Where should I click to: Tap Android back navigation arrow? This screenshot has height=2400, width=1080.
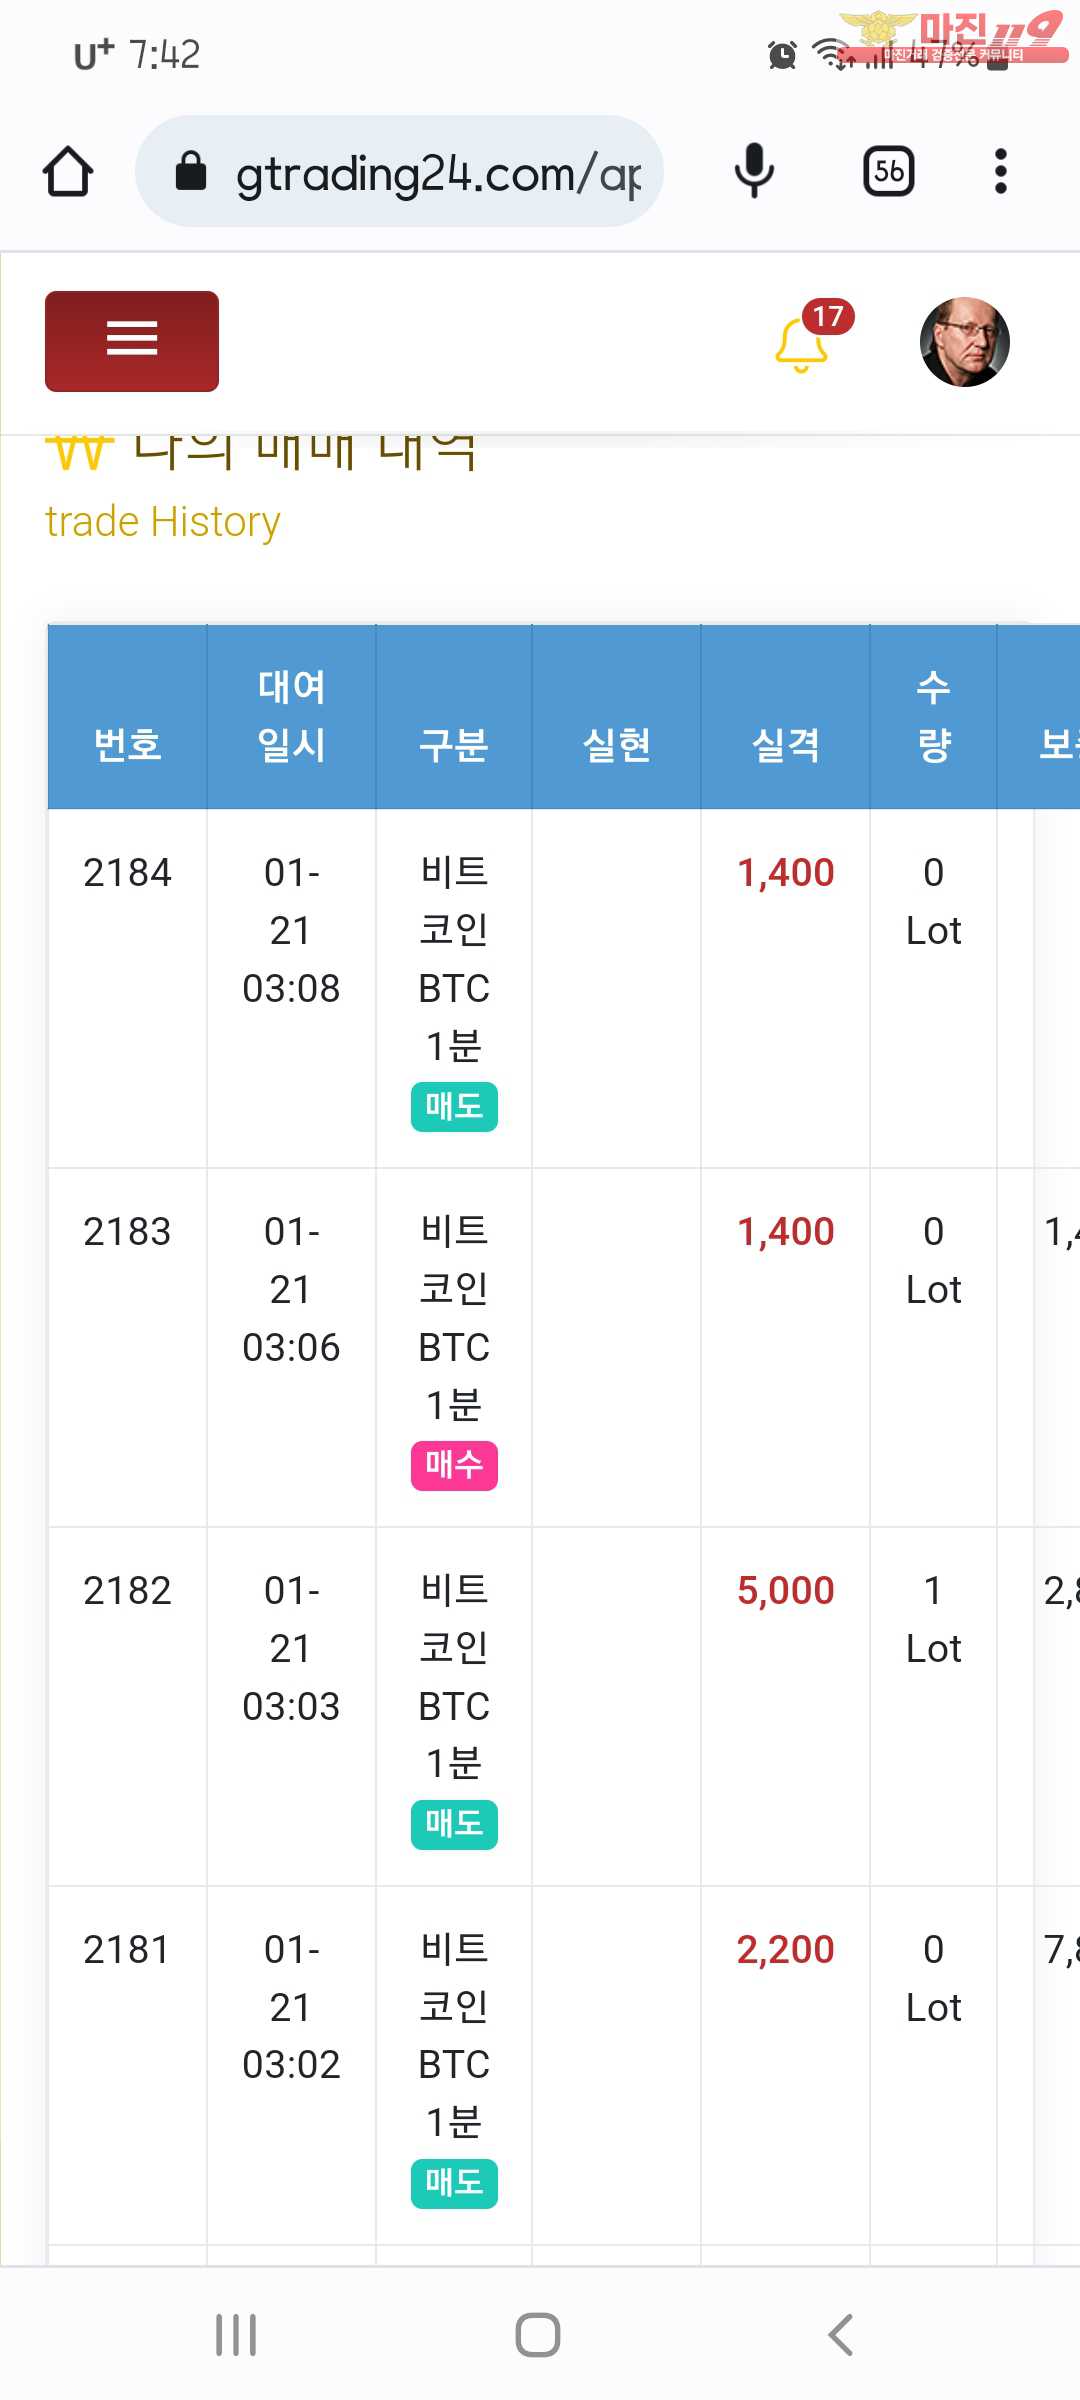point(840,2335)
